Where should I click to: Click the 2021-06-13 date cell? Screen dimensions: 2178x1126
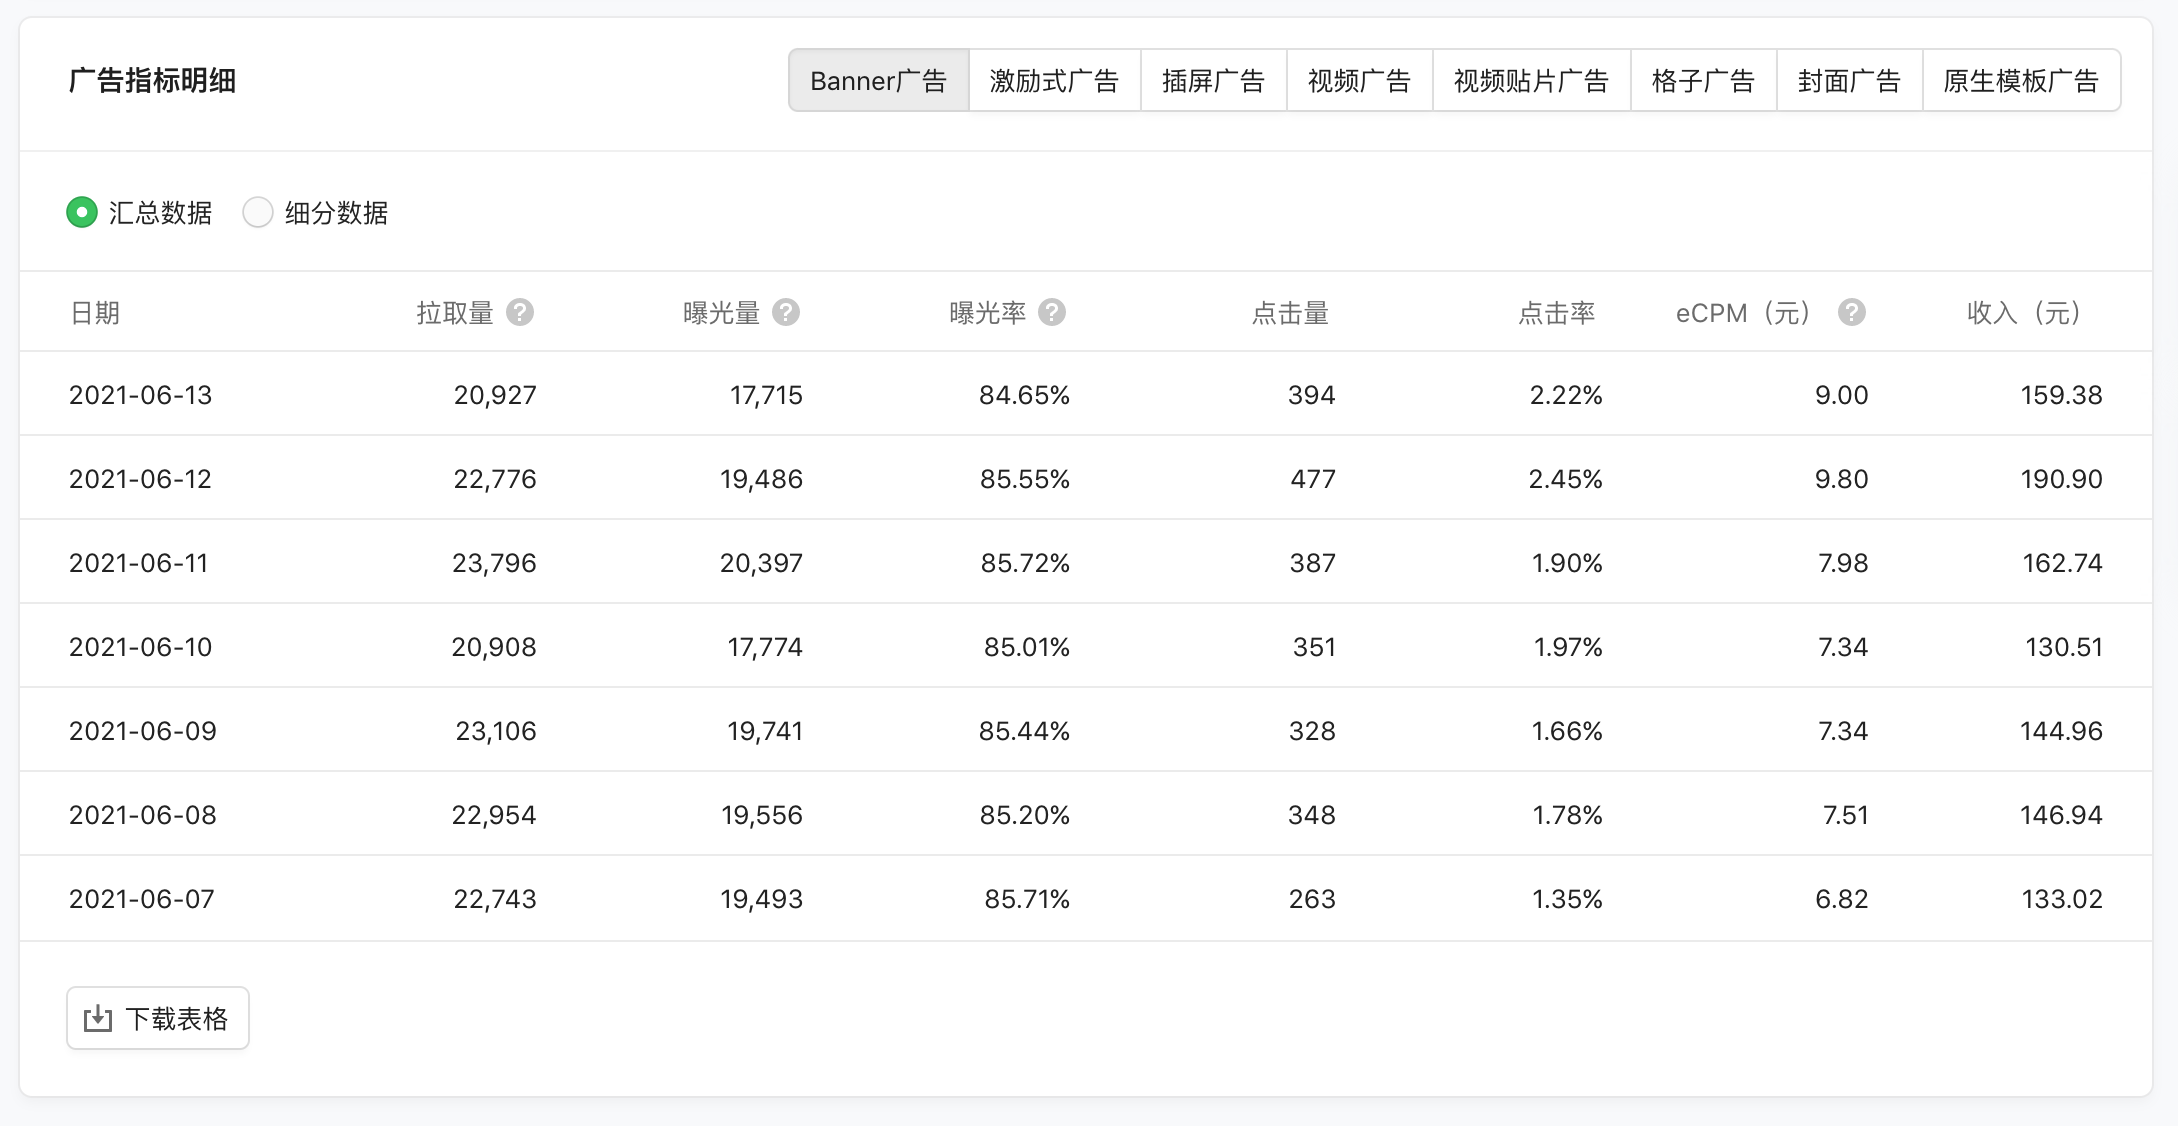pos(141,395)
